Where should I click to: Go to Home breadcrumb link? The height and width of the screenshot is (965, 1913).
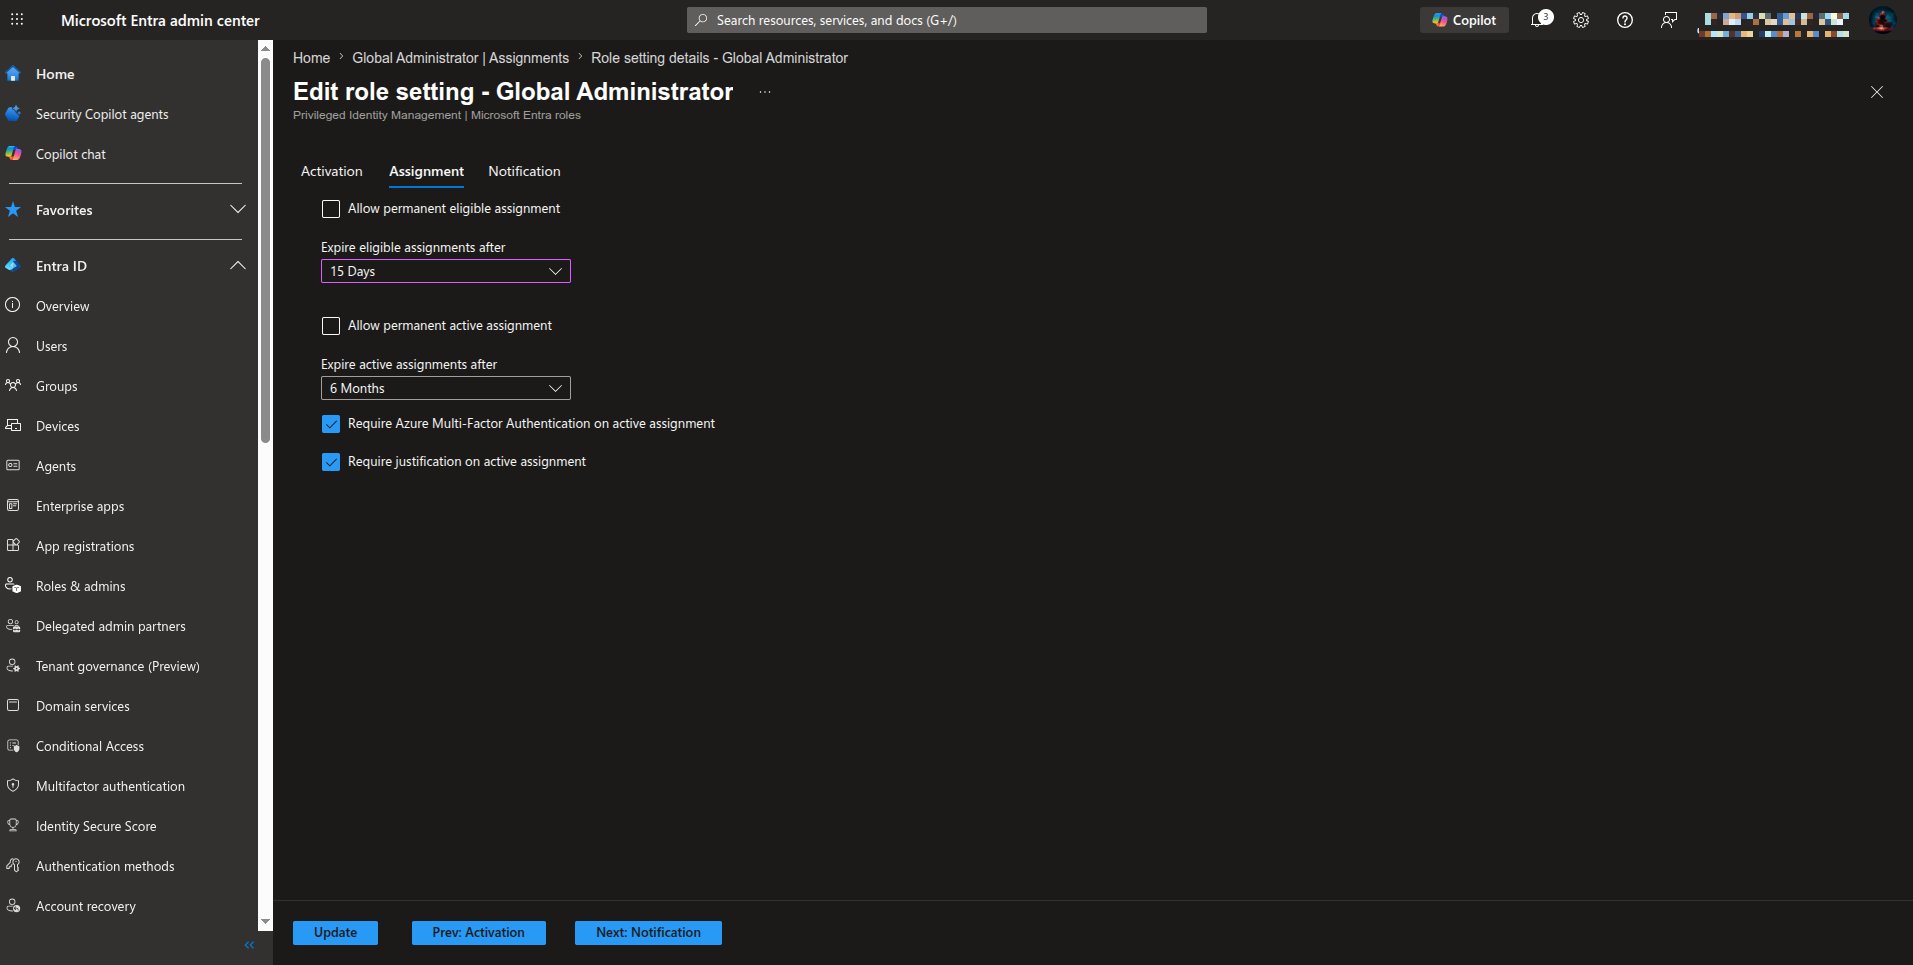click(x=311, y=58)
